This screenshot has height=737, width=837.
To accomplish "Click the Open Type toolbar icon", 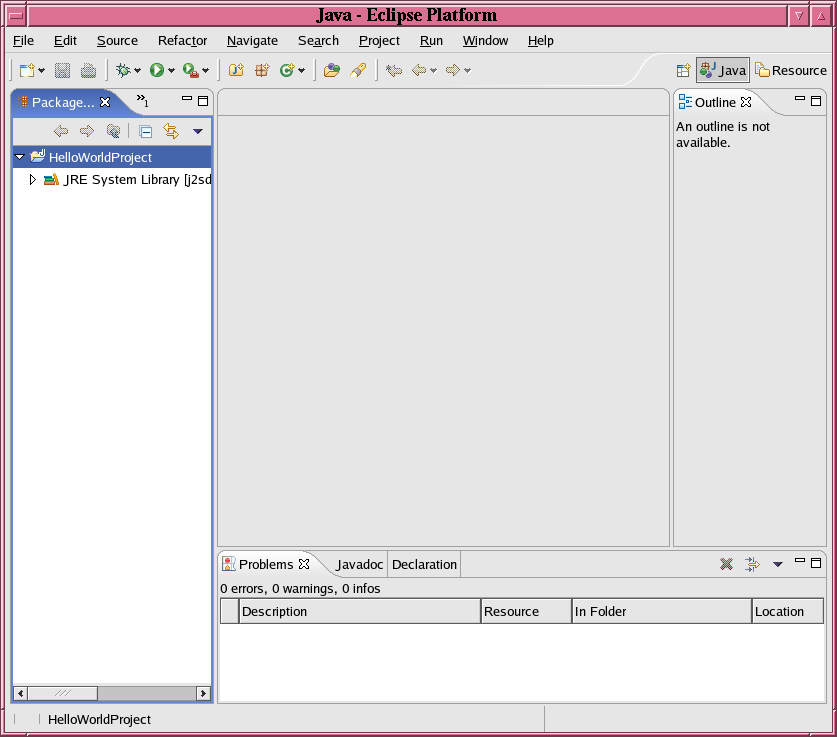I will click(x=332, y=70).
